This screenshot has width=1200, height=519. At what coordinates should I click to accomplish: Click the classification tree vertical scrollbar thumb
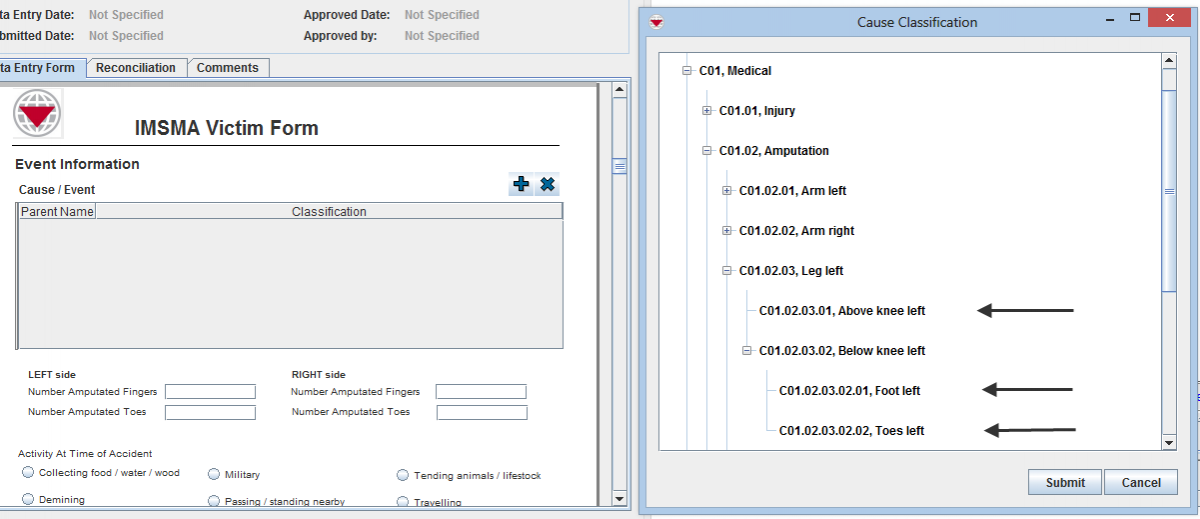(1168, 190)
